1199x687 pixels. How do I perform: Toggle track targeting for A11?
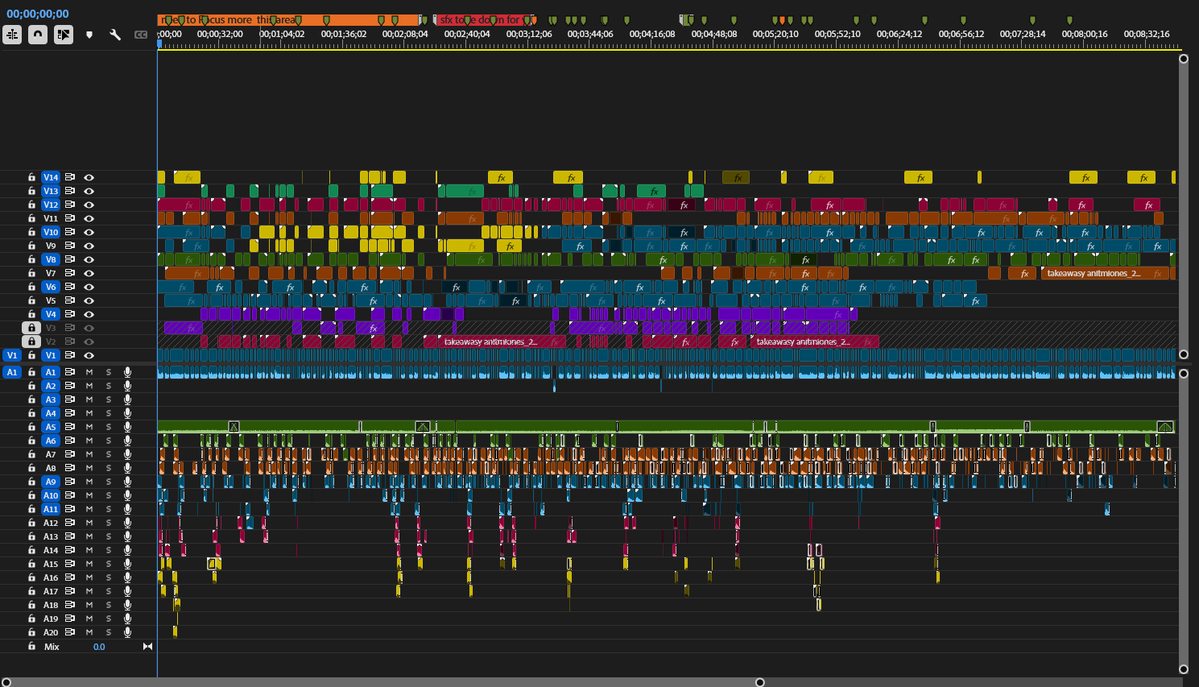tap(50, 509)
